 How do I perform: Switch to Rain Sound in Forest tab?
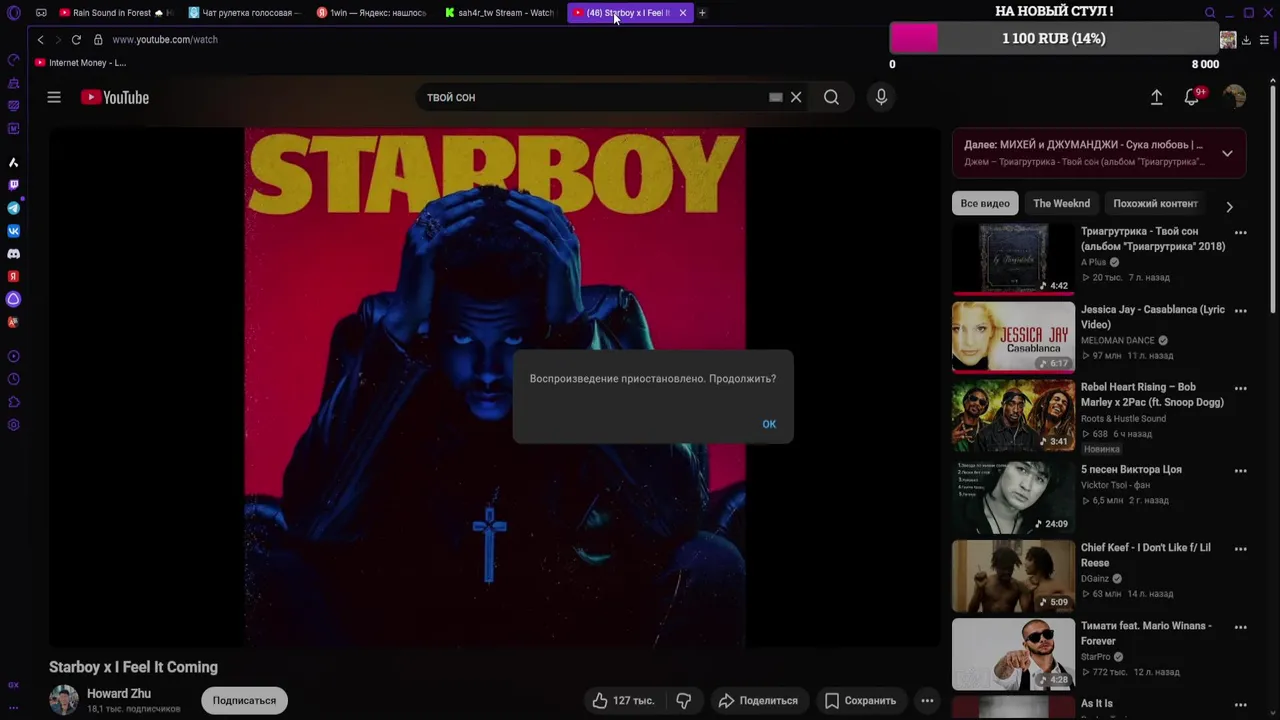pyautogui.click(x=116, y=13)
